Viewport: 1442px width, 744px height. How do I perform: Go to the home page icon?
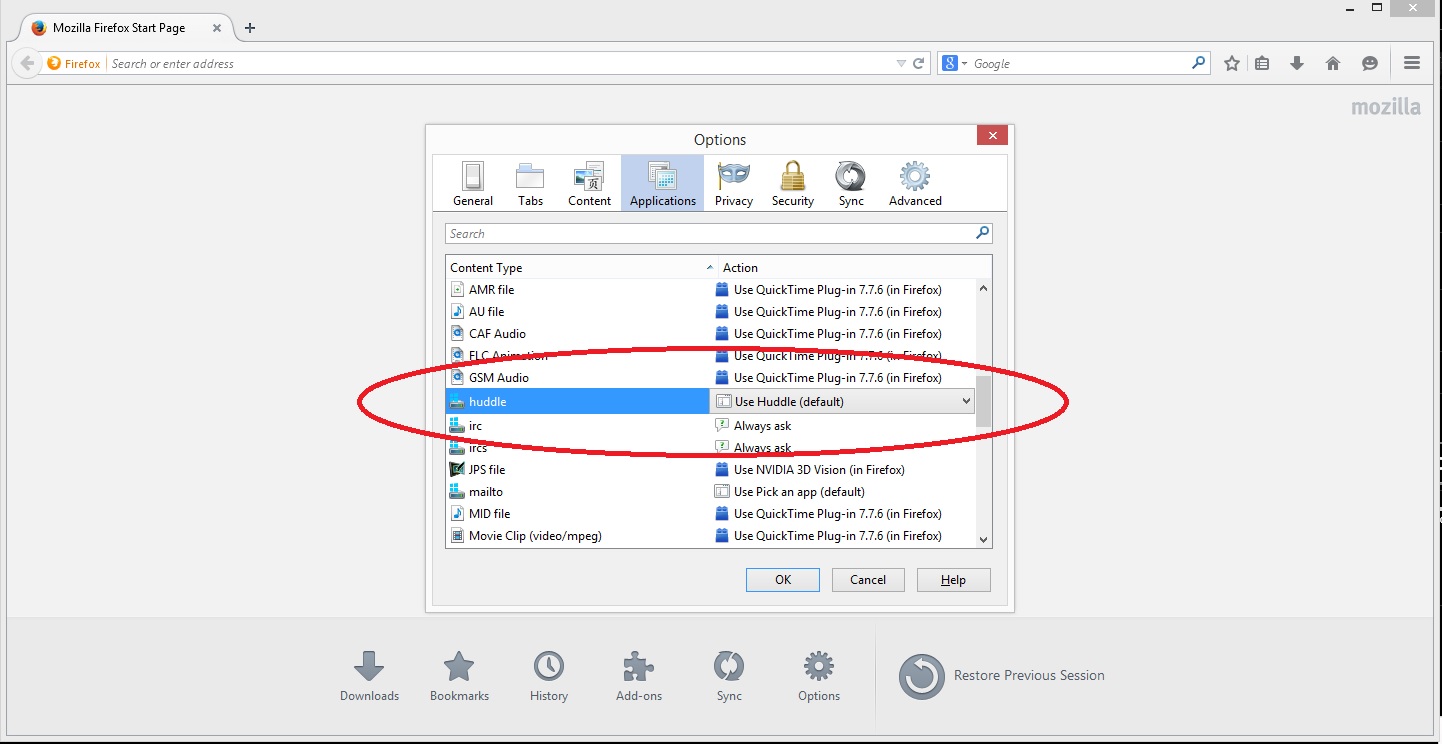(1333, 63)
